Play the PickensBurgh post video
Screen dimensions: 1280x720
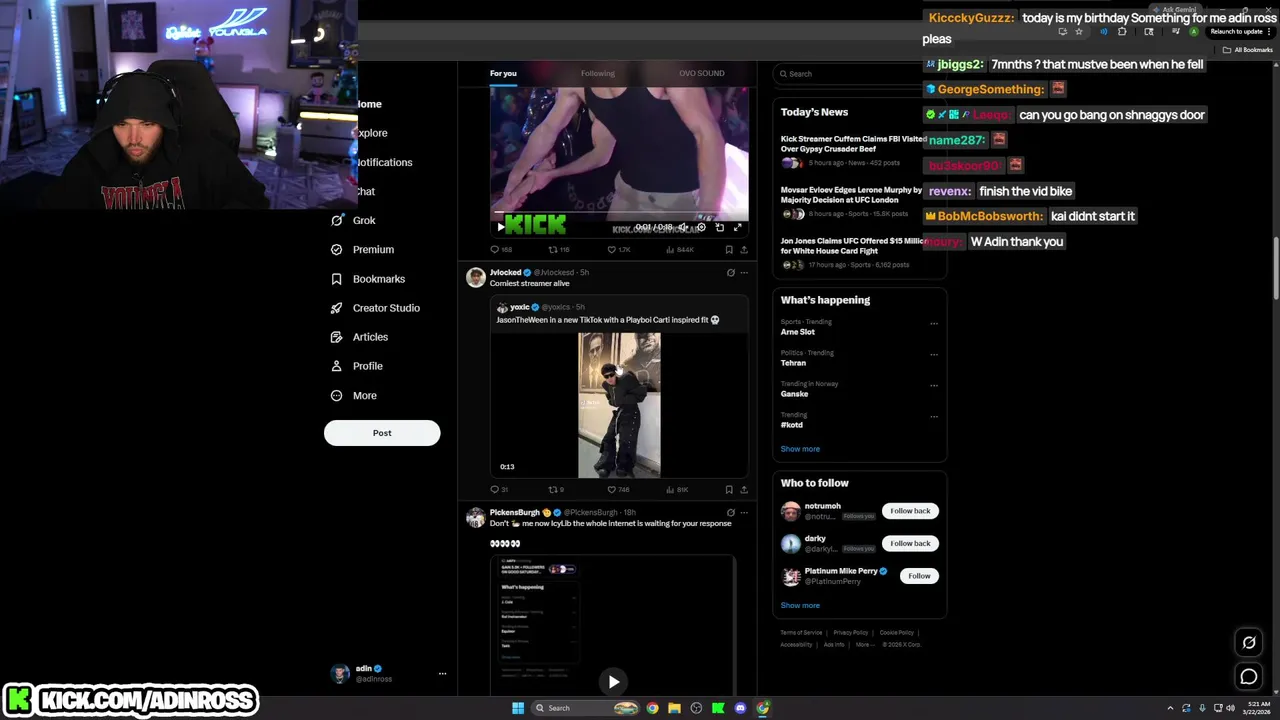pos(613,682)
